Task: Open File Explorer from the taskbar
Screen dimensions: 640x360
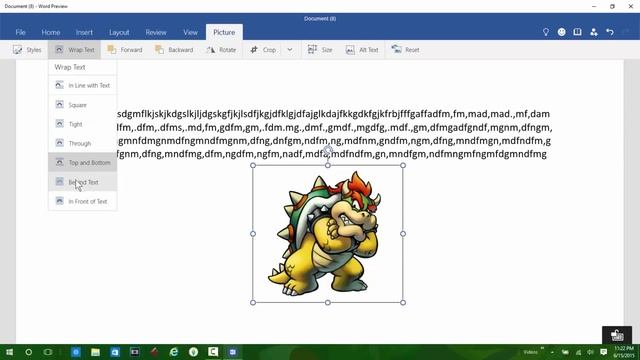Action: click(95, 352)
